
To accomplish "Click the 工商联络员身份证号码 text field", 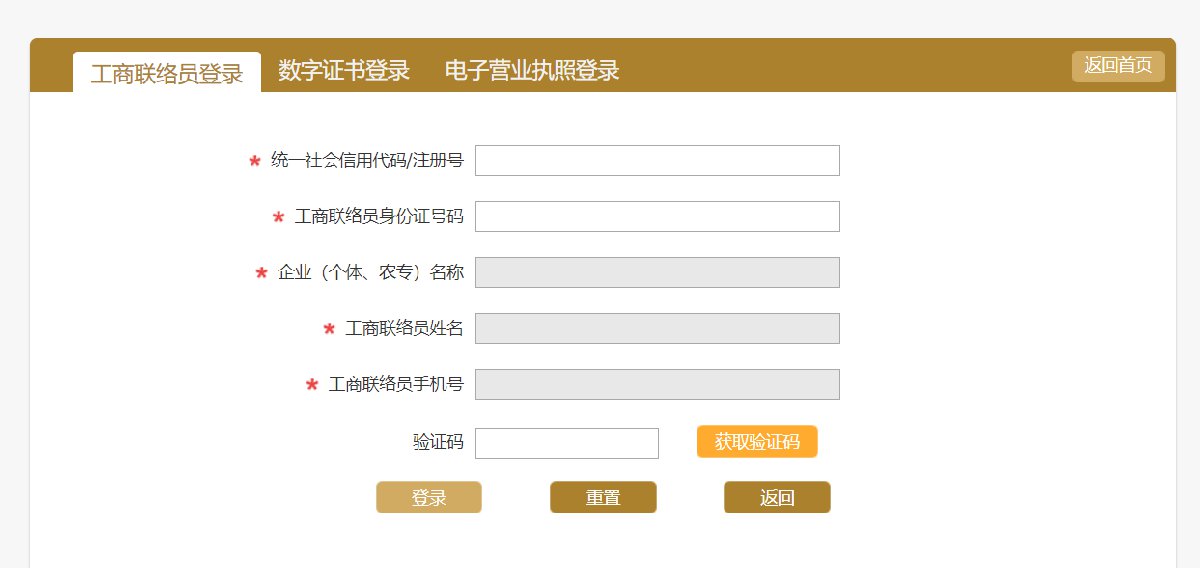I will (657, 216).
